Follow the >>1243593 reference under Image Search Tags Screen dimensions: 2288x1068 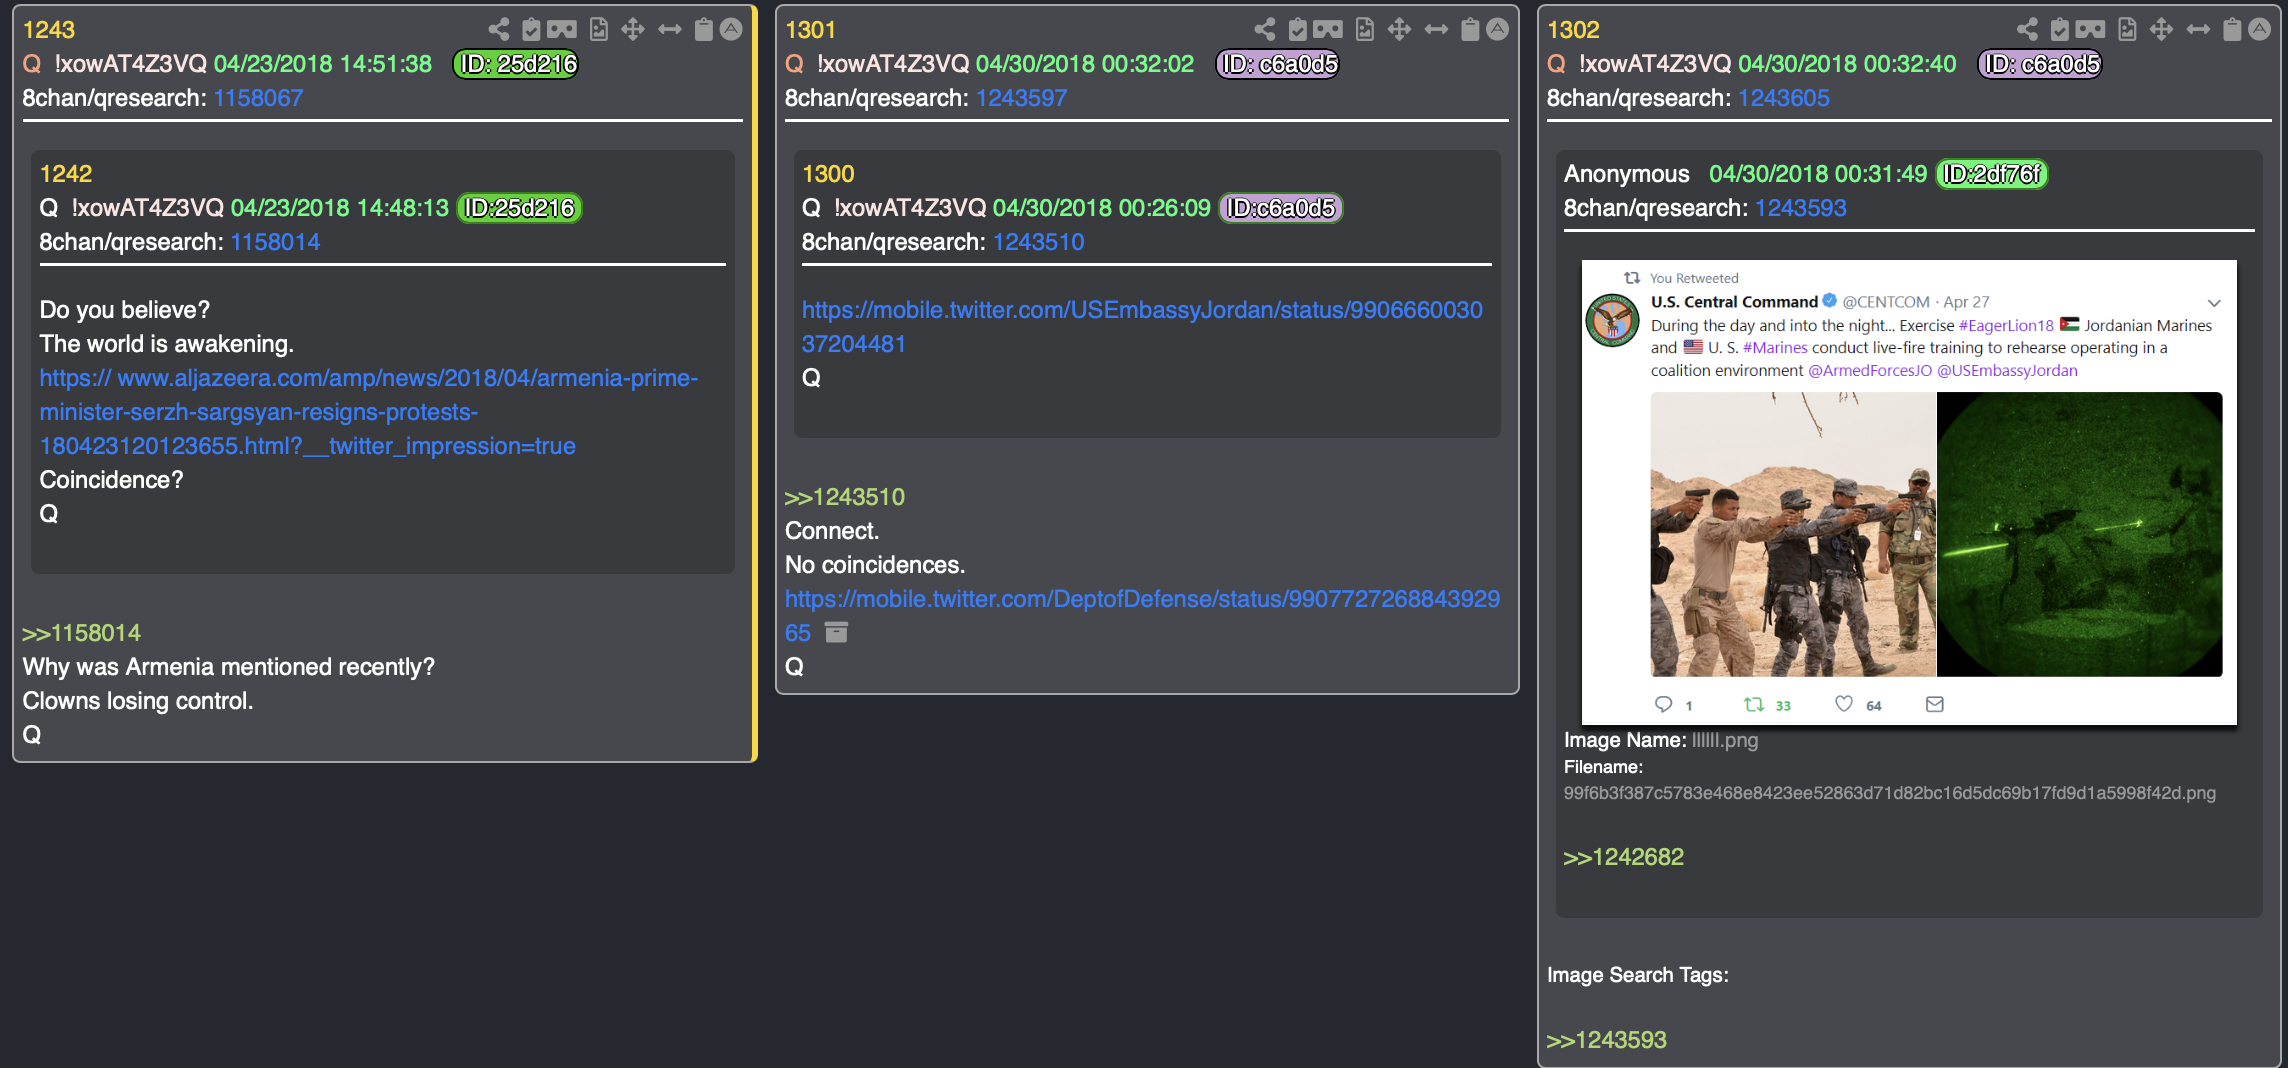pos(1607,1040)
